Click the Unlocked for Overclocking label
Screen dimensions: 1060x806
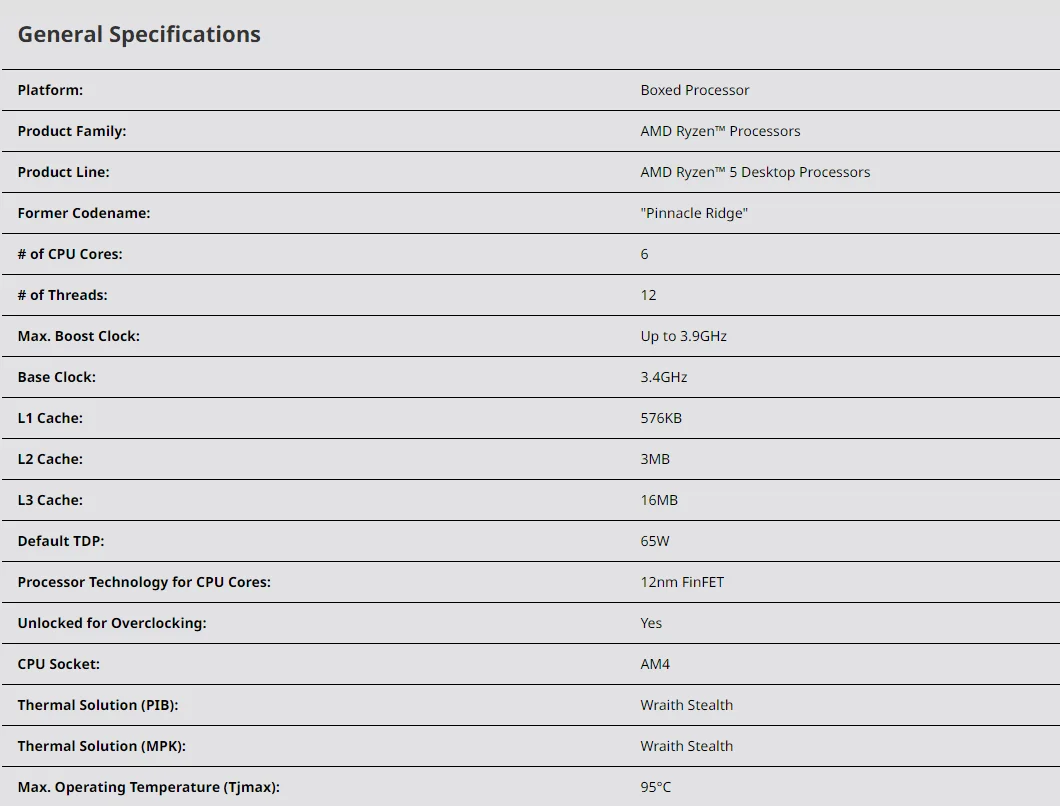(112, 623)
